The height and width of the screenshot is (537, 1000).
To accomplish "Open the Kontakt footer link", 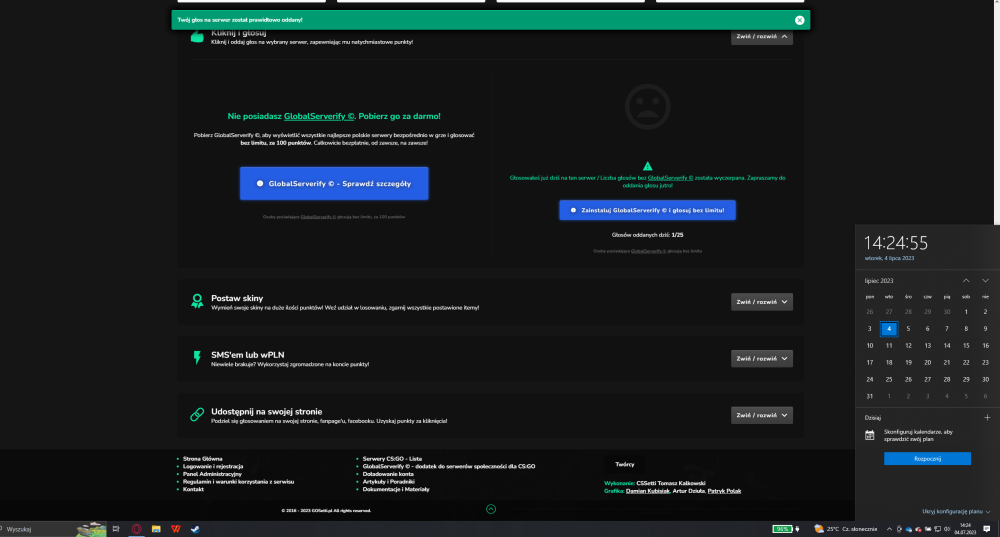I will point(193,489).
